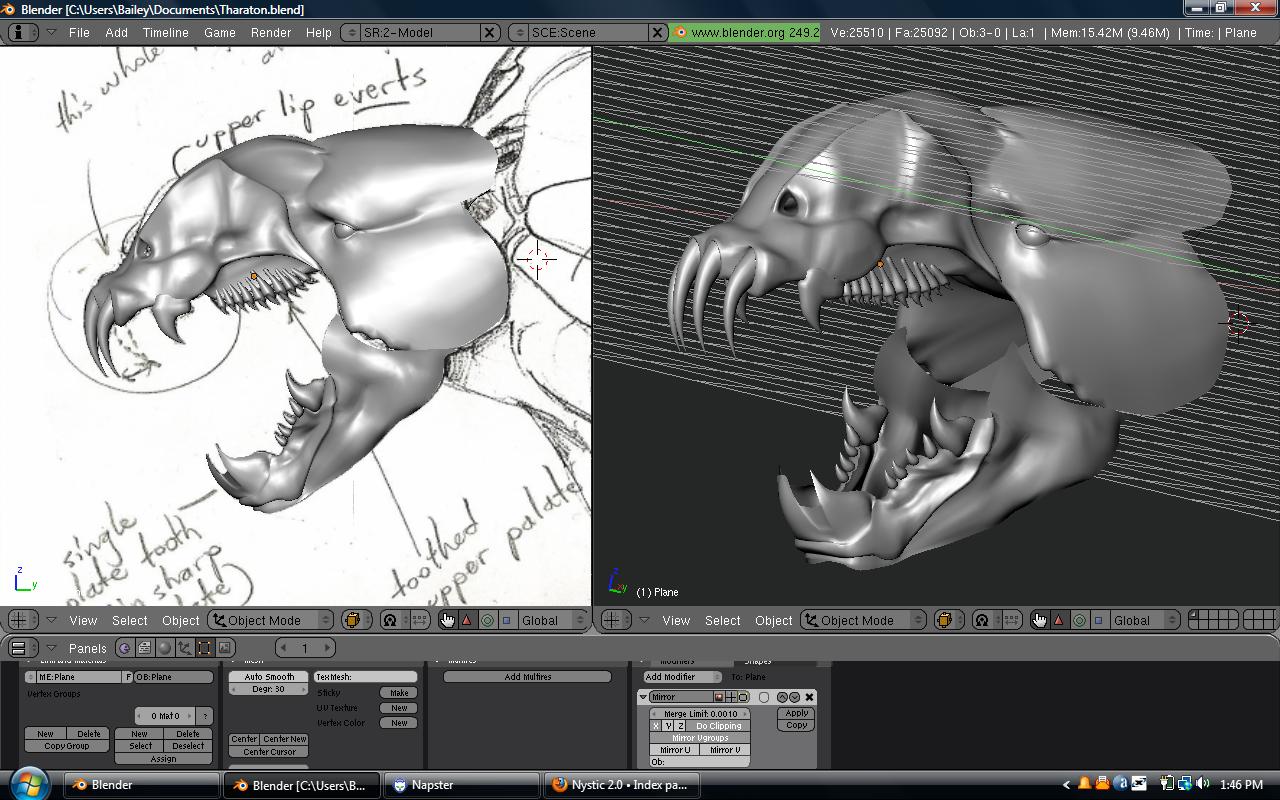Open the Timeline menu in top header
Screen dimensions: 1280x800
165,32
